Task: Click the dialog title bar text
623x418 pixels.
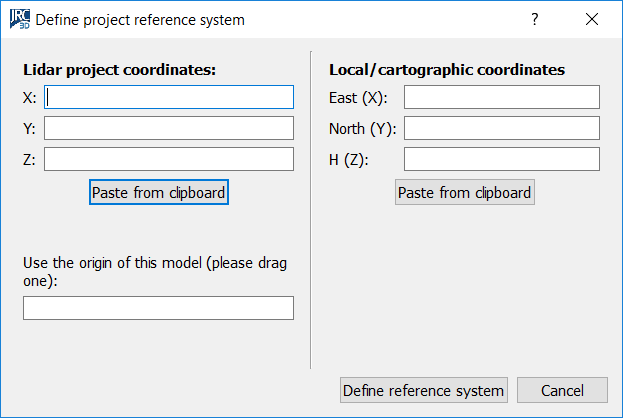Action: (x=140, y=19)
